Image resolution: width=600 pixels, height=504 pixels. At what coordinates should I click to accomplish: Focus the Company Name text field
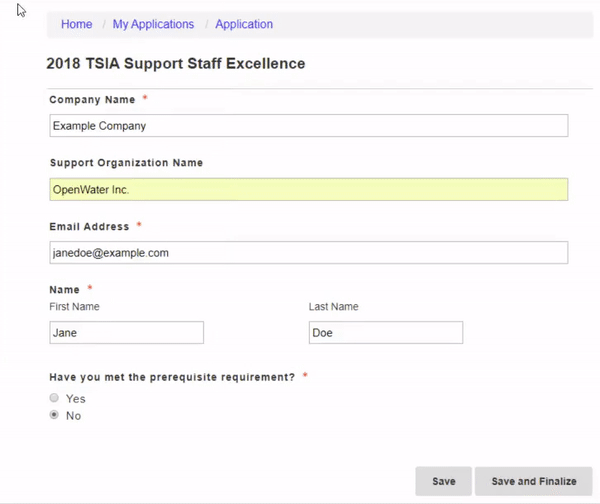tap(308, 126)
